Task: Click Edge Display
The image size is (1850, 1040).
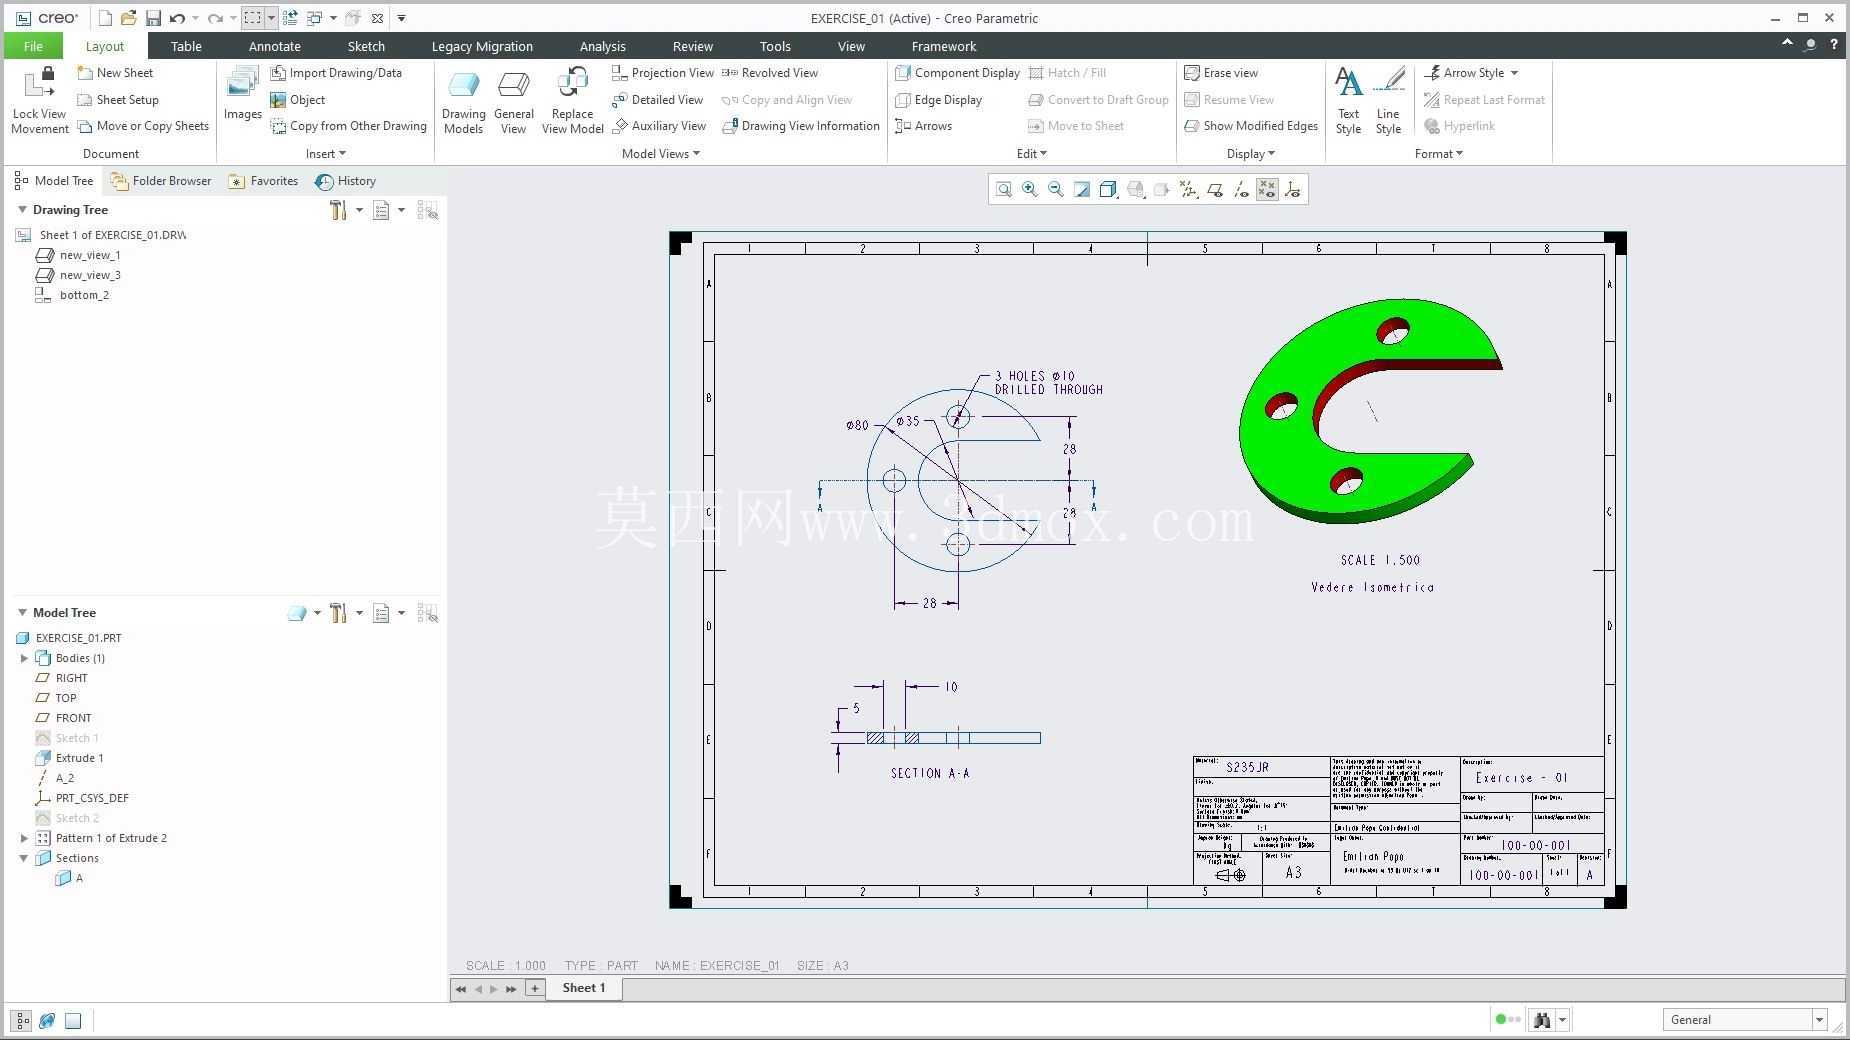Action: click(938, 100)
